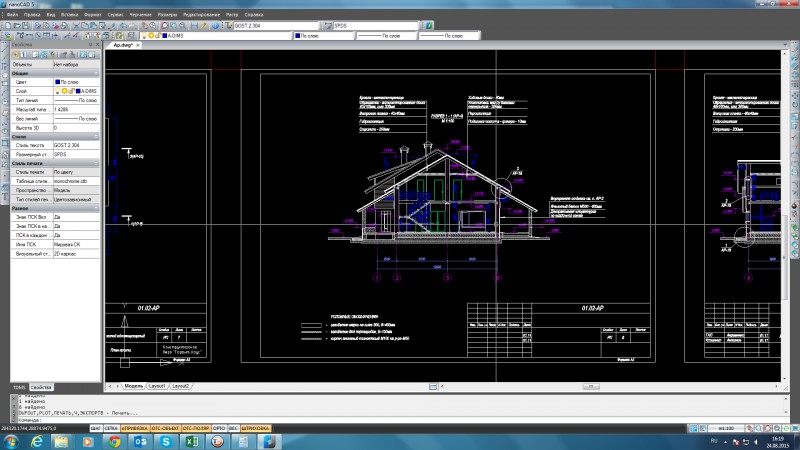
Task: Switch to TDMS panel tab
Action: click(19, 388)
